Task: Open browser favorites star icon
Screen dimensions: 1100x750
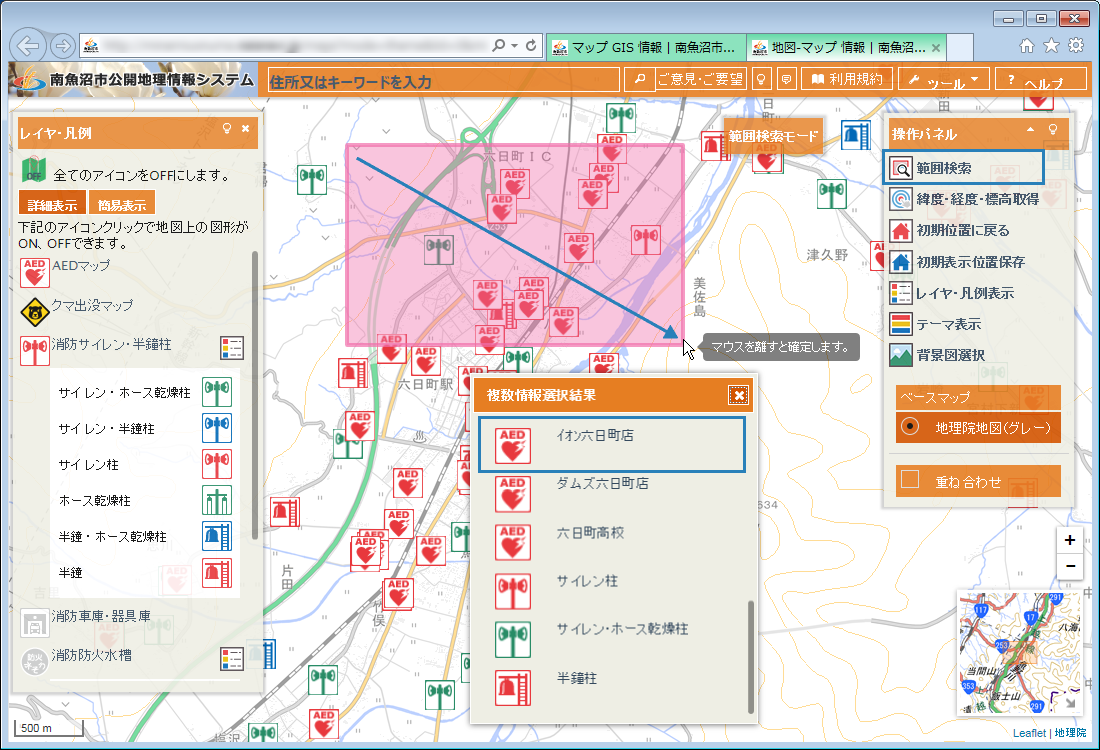Action: click(1051, 46)
